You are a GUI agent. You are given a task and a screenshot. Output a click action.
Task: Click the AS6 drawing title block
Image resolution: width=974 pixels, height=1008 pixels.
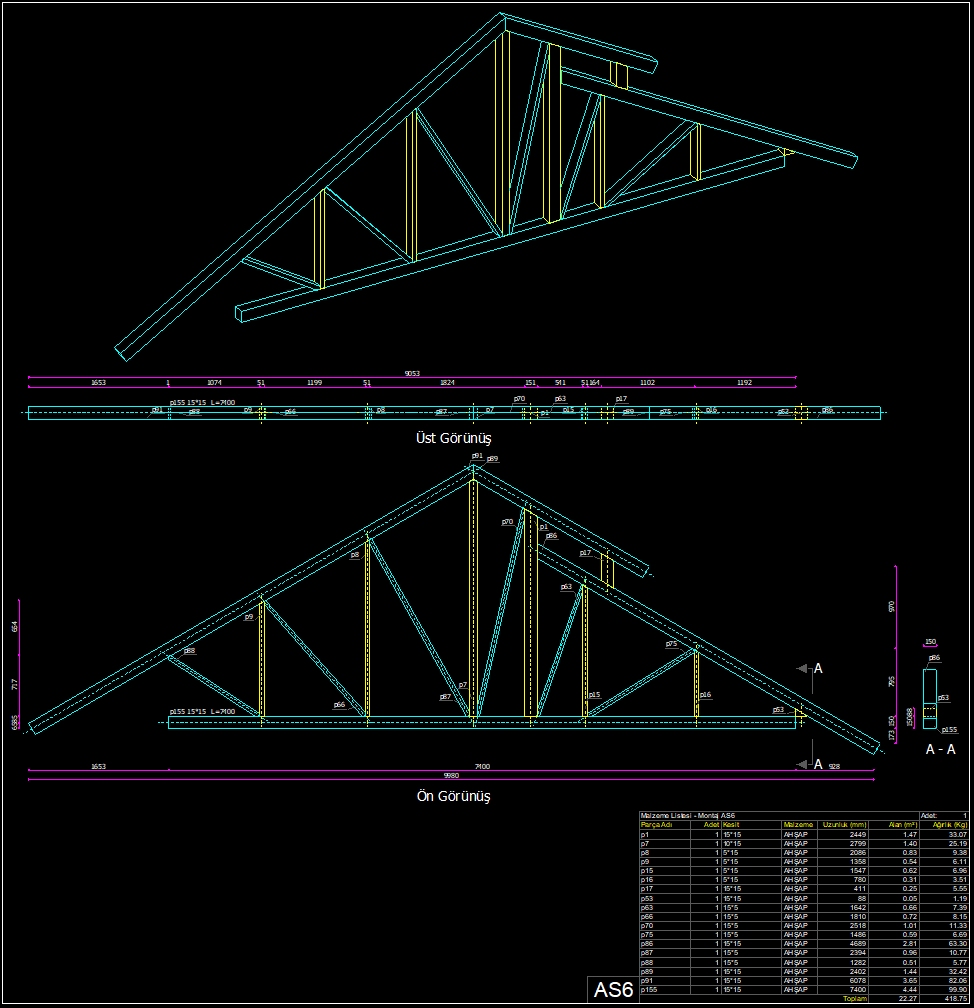pyautogui.click(x=613, y=990)
